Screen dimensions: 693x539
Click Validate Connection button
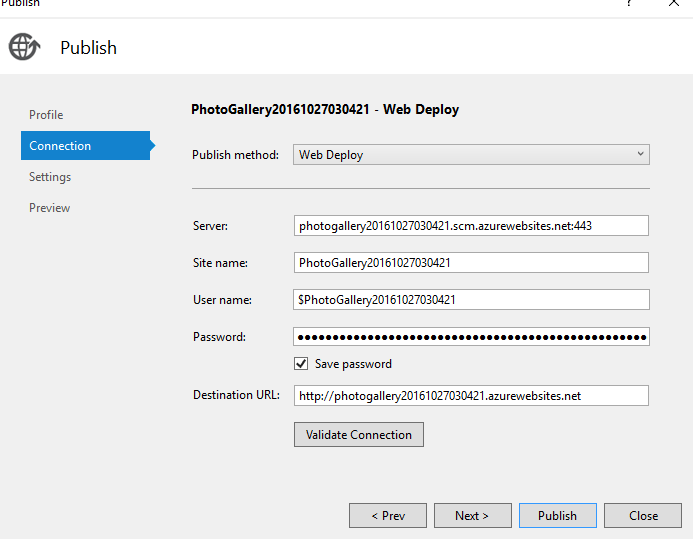click(359, 435)
